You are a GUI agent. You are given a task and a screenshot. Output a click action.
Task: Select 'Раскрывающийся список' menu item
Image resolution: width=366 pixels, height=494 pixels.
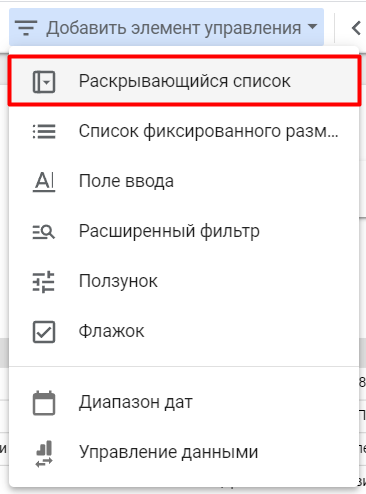pos(184,81)
